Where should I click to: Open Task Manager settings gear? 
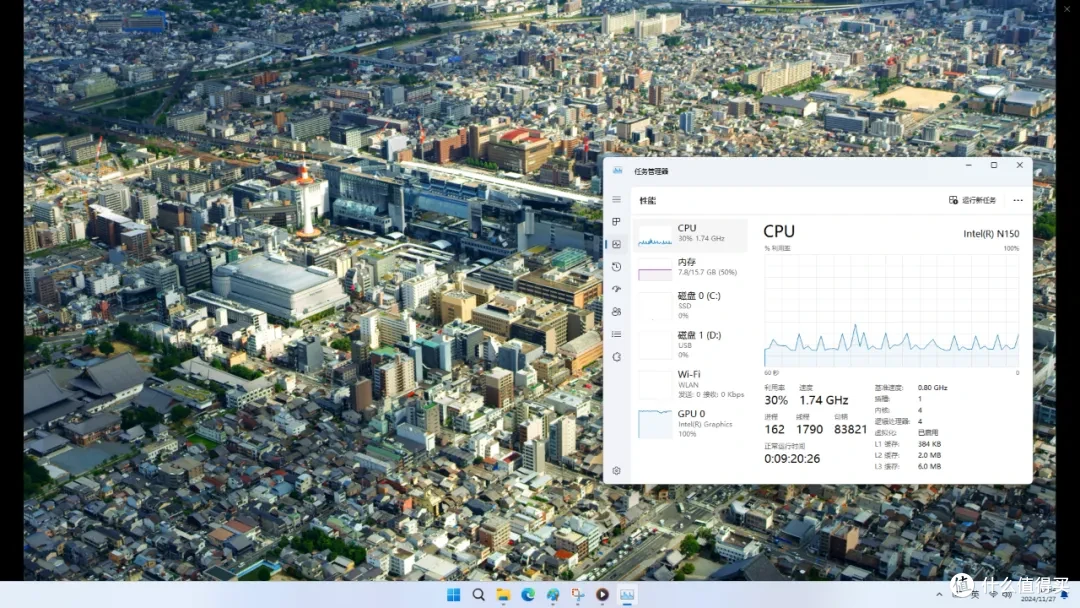point(616,471)
